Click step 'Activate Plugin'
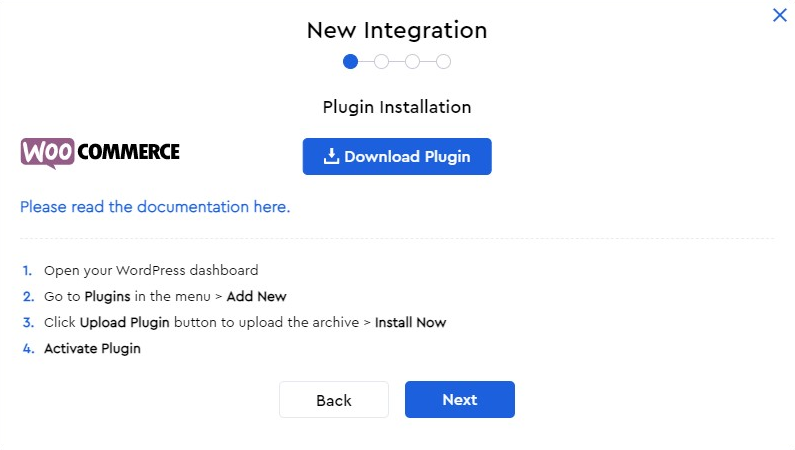The width and height of the screenshot is (795, 450). pyautogui.click(x=92, y=349)
